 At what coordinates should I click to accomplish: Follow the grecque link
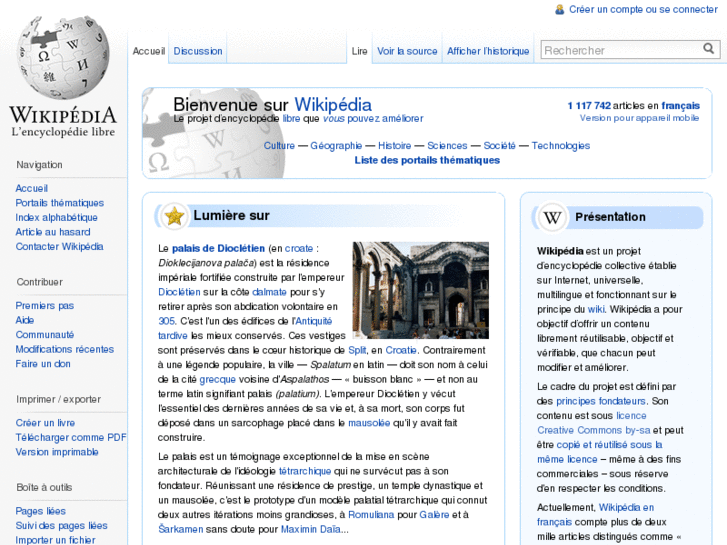click(217, 379)
